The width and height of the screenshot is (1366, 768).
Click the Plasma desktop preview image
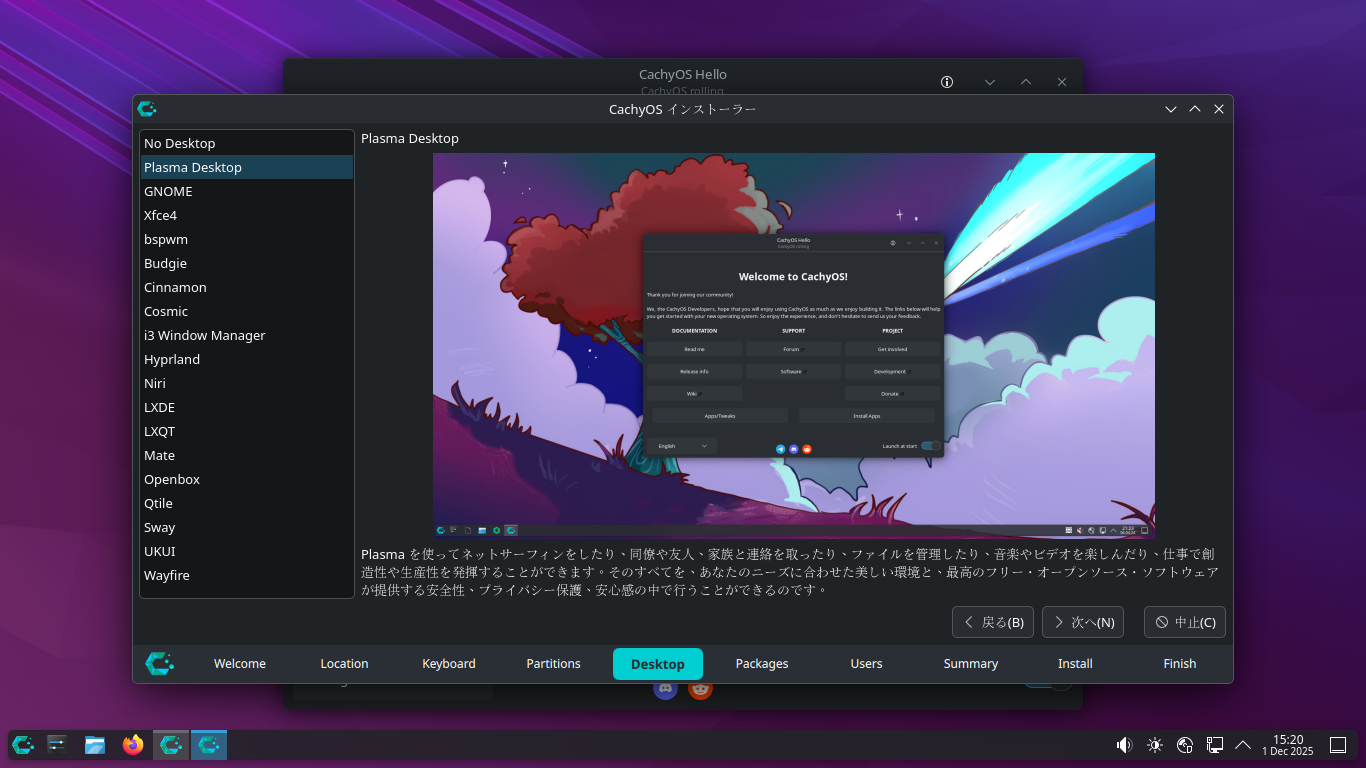click(x=793, y=345)
